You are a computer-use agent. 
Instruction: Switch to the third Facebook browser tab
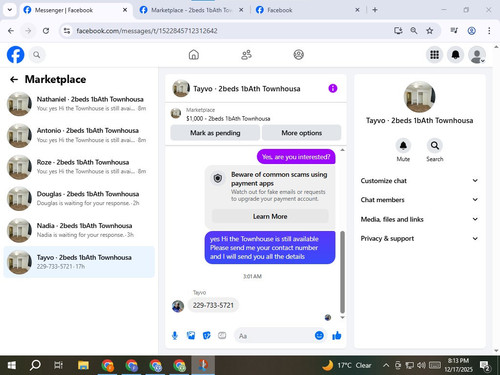click(307, 10)
